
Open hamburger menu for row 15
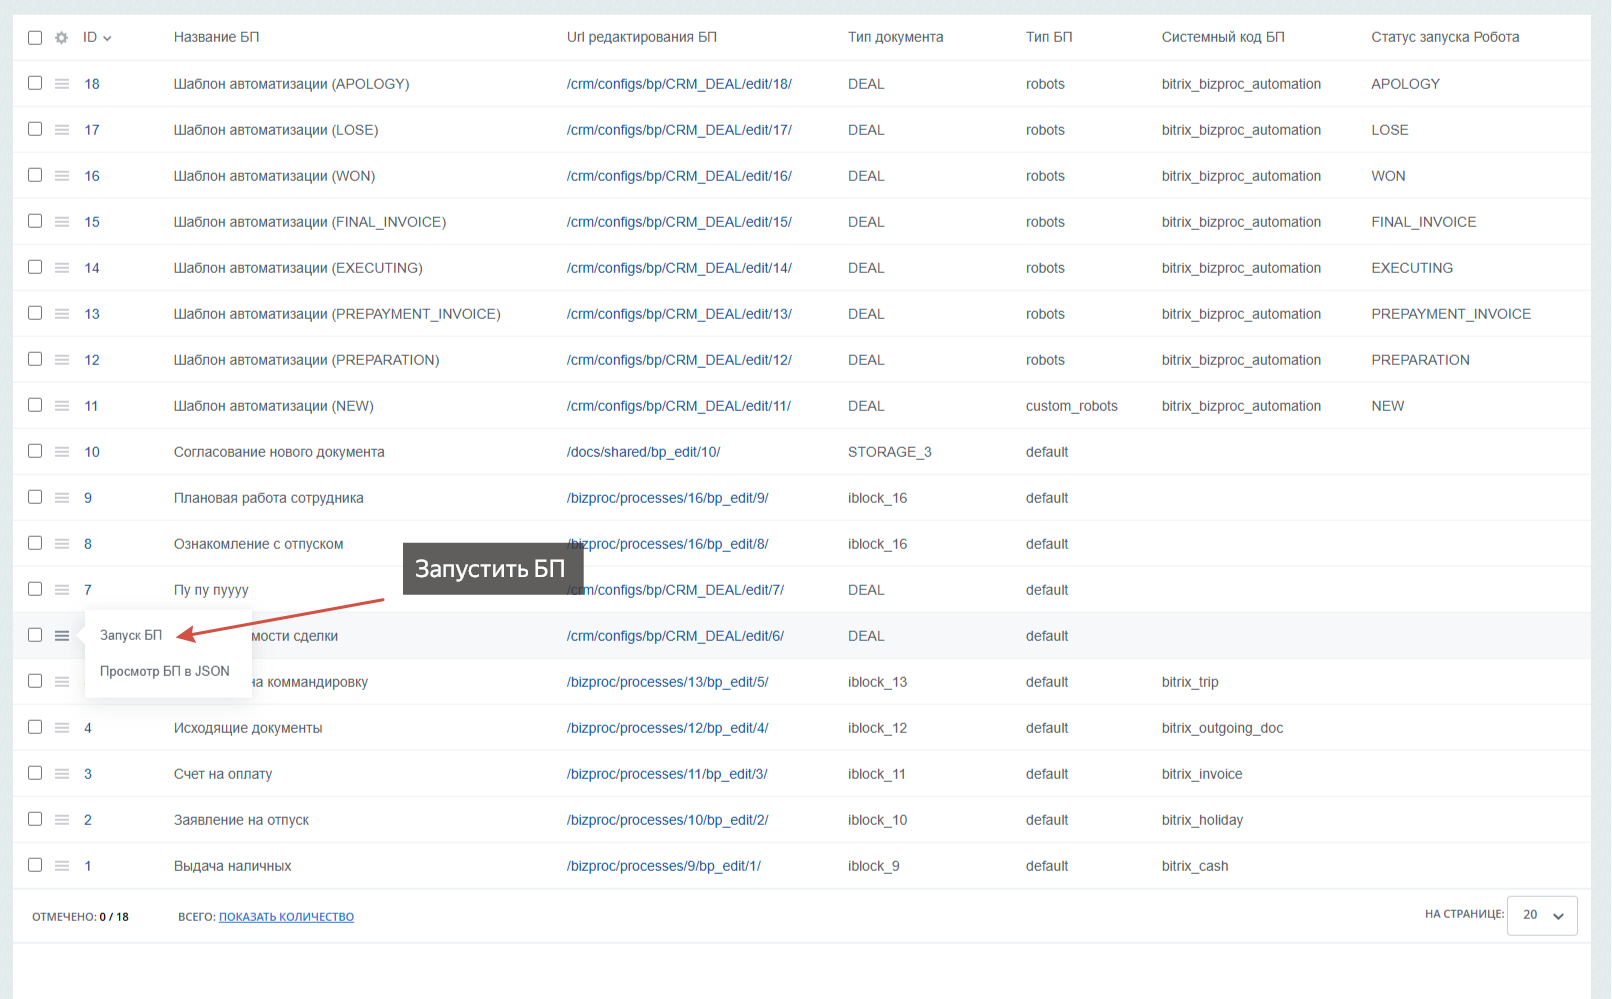(x=62, y=222)
